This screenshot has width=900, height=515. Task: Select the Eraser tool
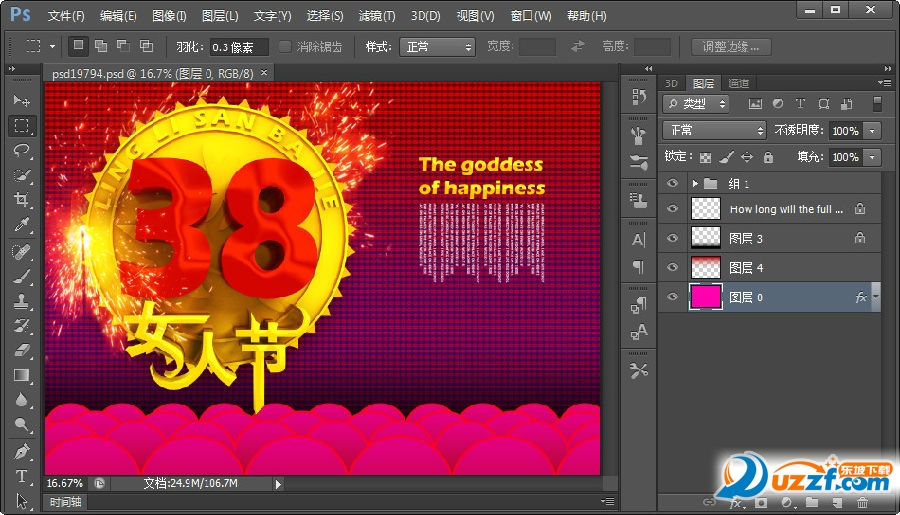tap(21, 351)
